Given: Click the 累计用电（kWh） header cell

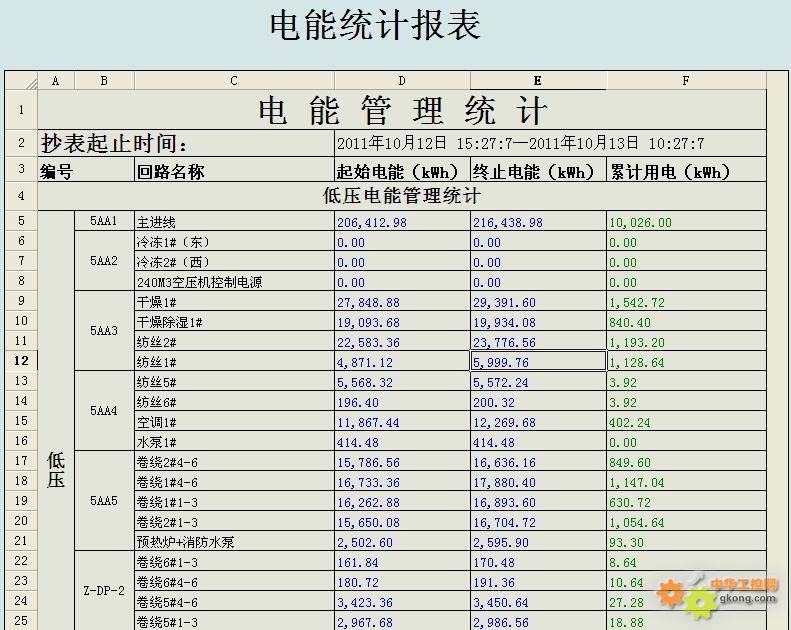Looking at the screenshot, I should coord(686,172).
